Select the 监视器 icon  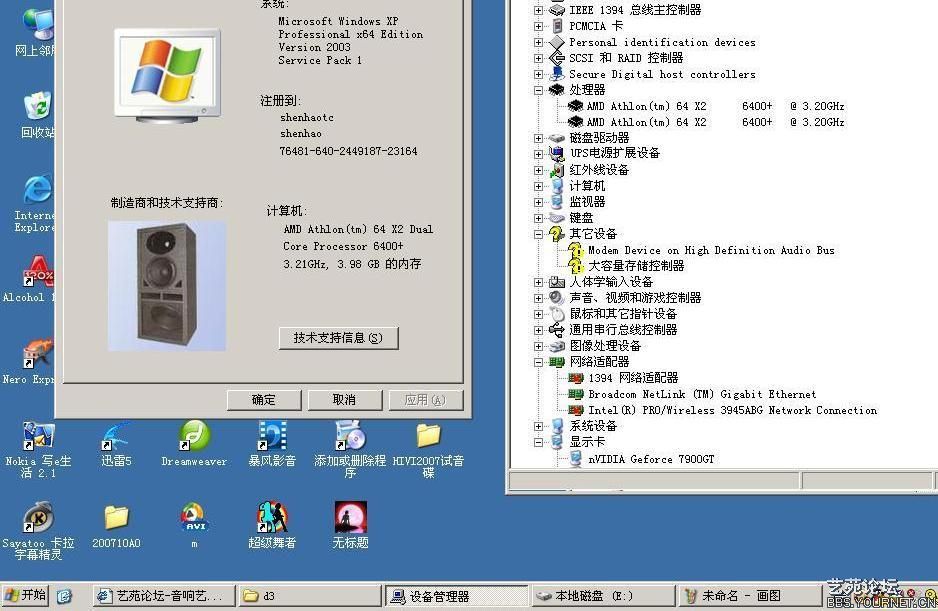(x=557, y=202)
